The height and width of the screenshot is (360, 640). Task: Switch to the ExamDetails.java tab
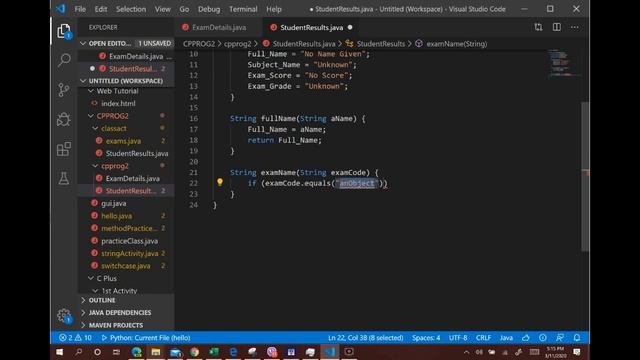coord(218,27)
